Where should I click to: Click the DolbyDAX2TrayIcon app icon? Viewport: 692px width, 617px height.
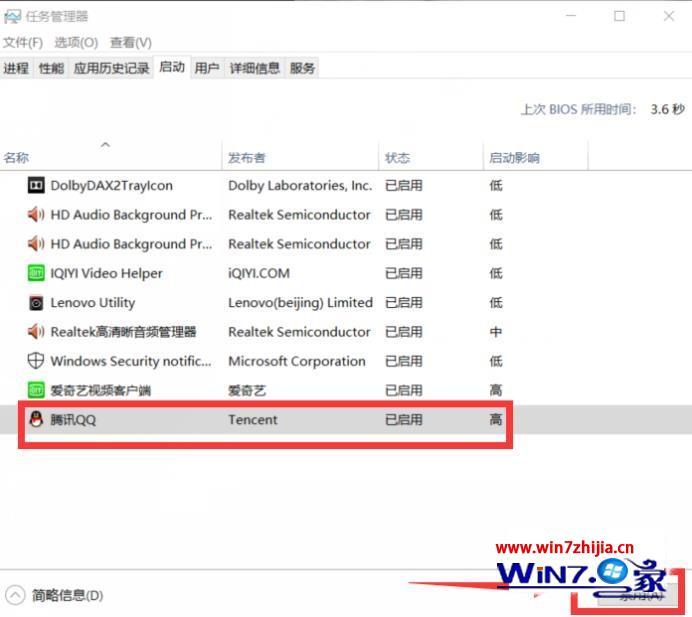36,185
